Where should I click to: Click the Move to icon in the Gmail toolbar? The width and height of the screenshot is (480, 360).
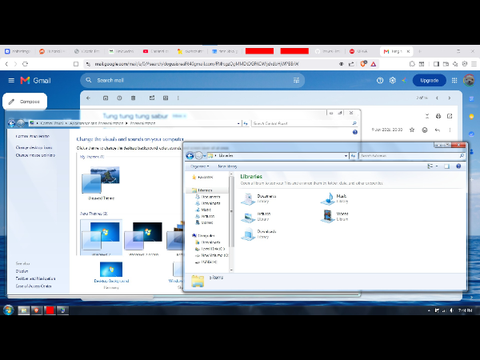152,98
